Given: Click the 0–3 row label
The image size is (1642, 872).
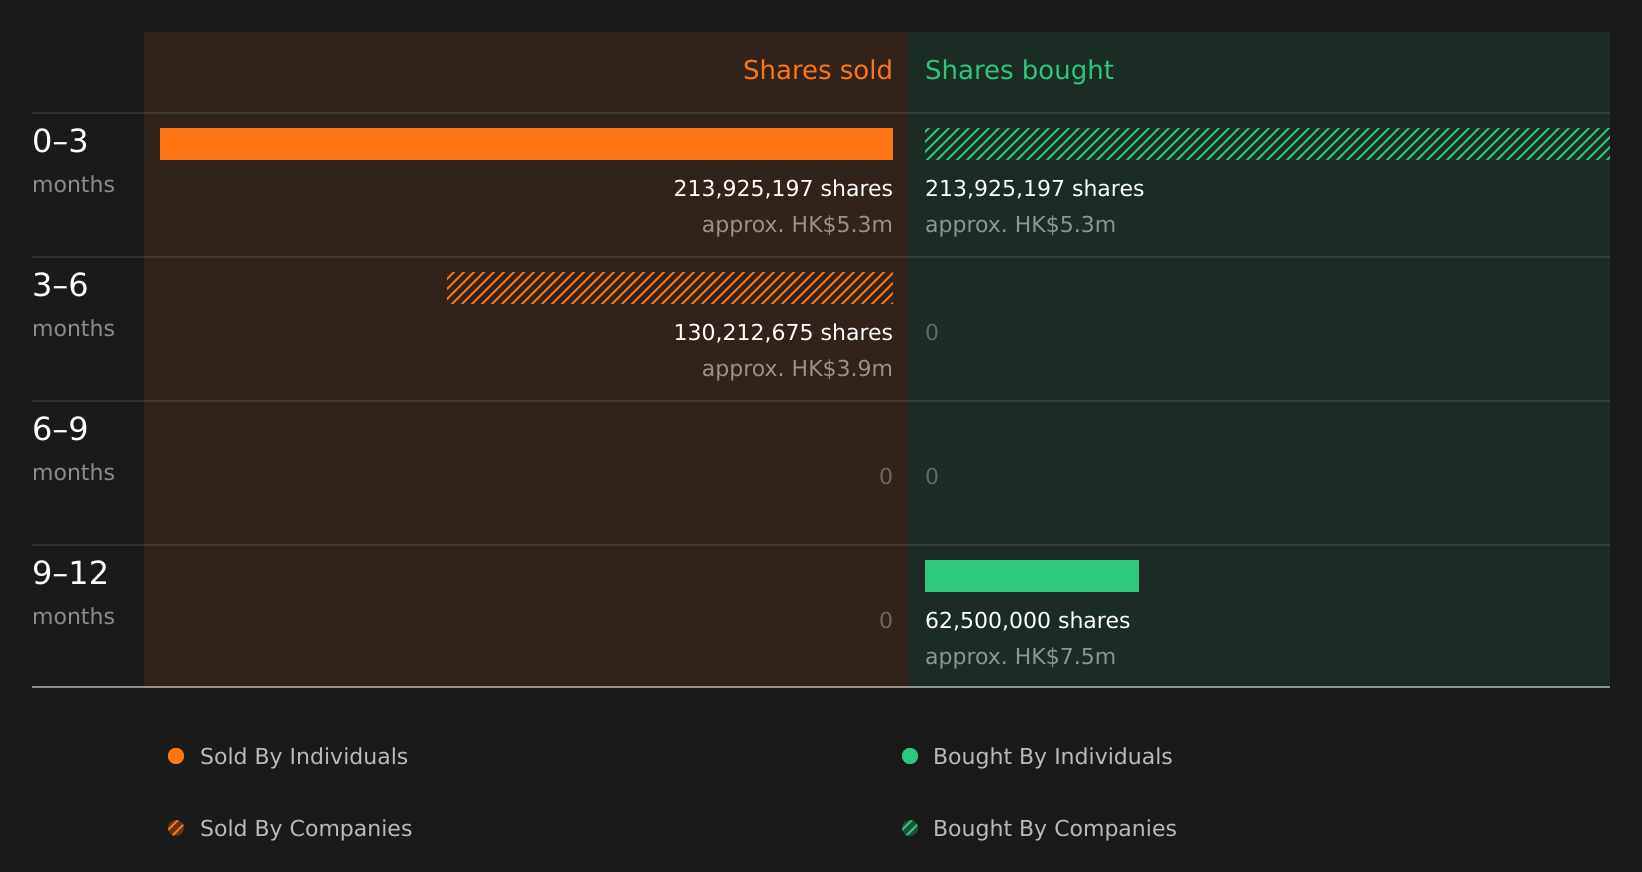Looking at the screenshot, I should (x=60, y=141).
